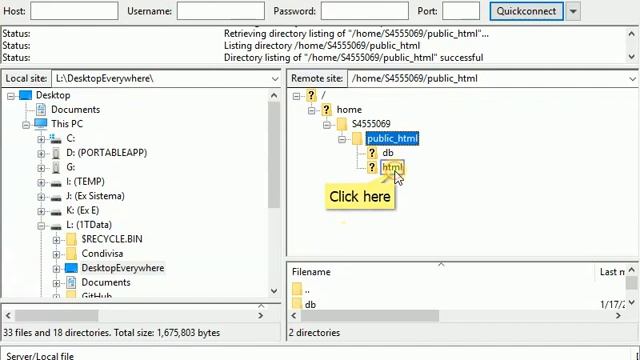Collapse the This PC tree node
The width and height of the screenshot is (640, 360).
tap(26, 124)
